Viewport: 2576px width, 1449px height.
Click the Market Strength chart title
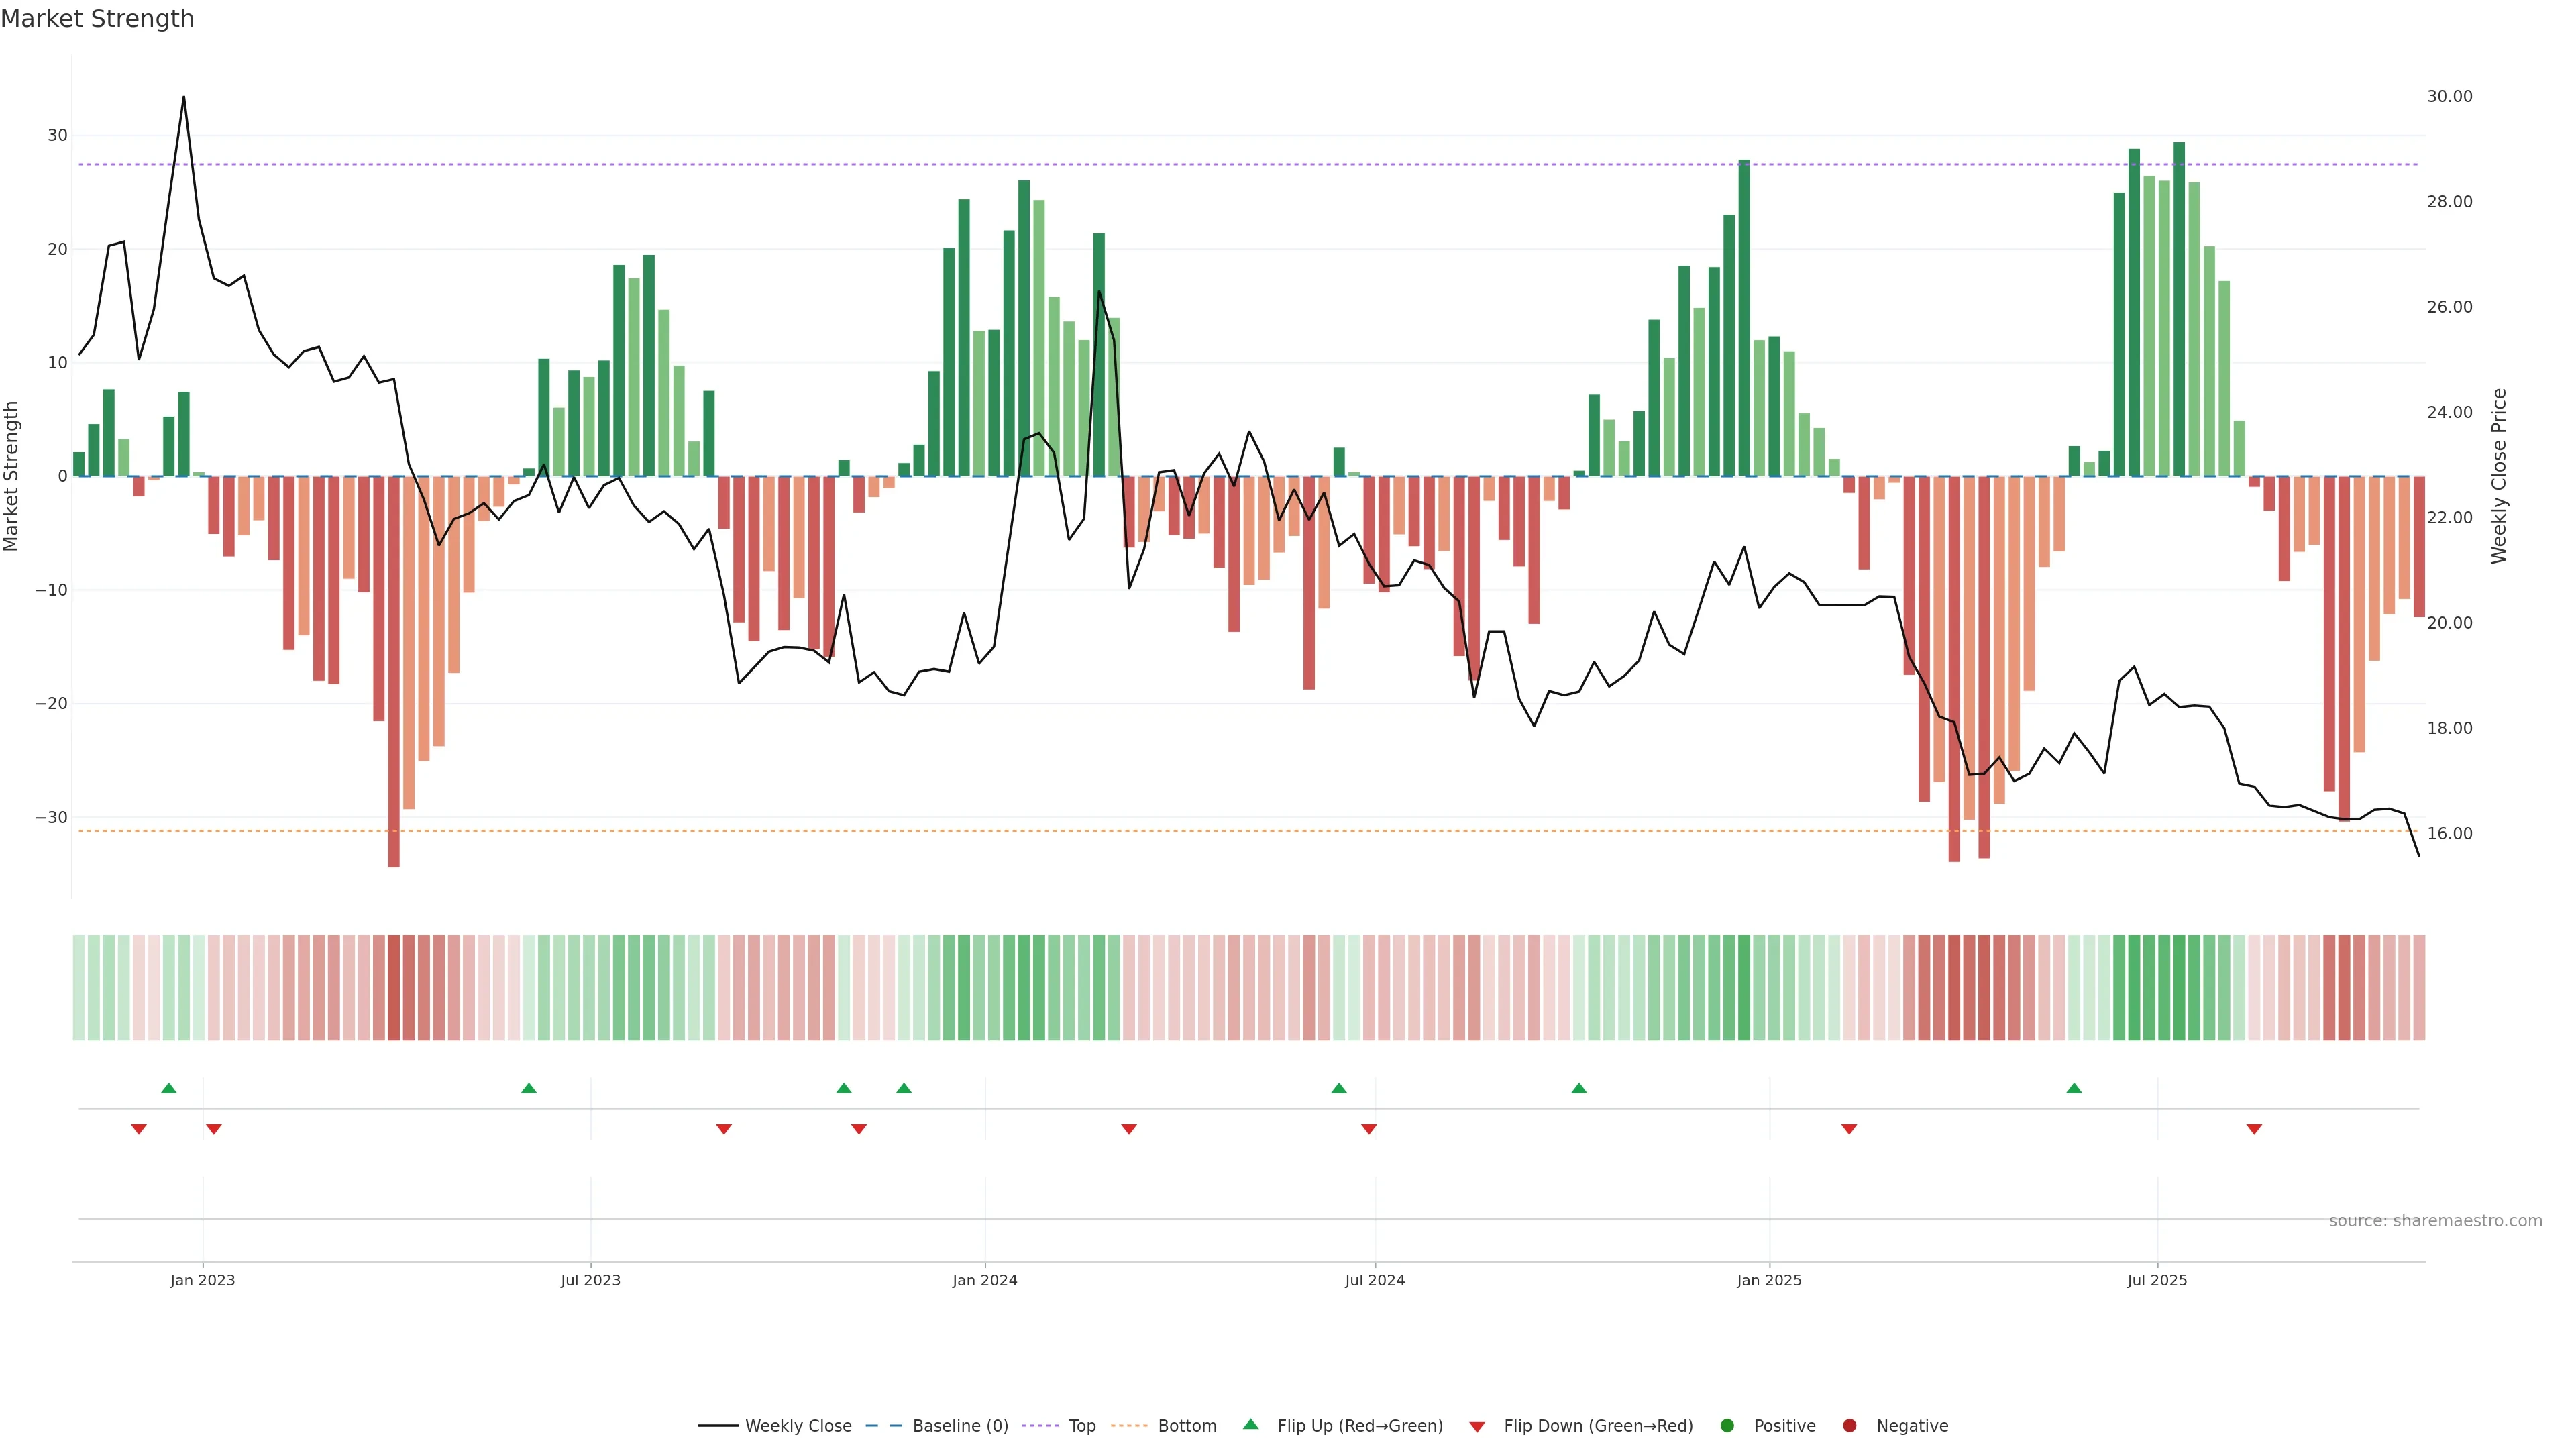[97, 19]
